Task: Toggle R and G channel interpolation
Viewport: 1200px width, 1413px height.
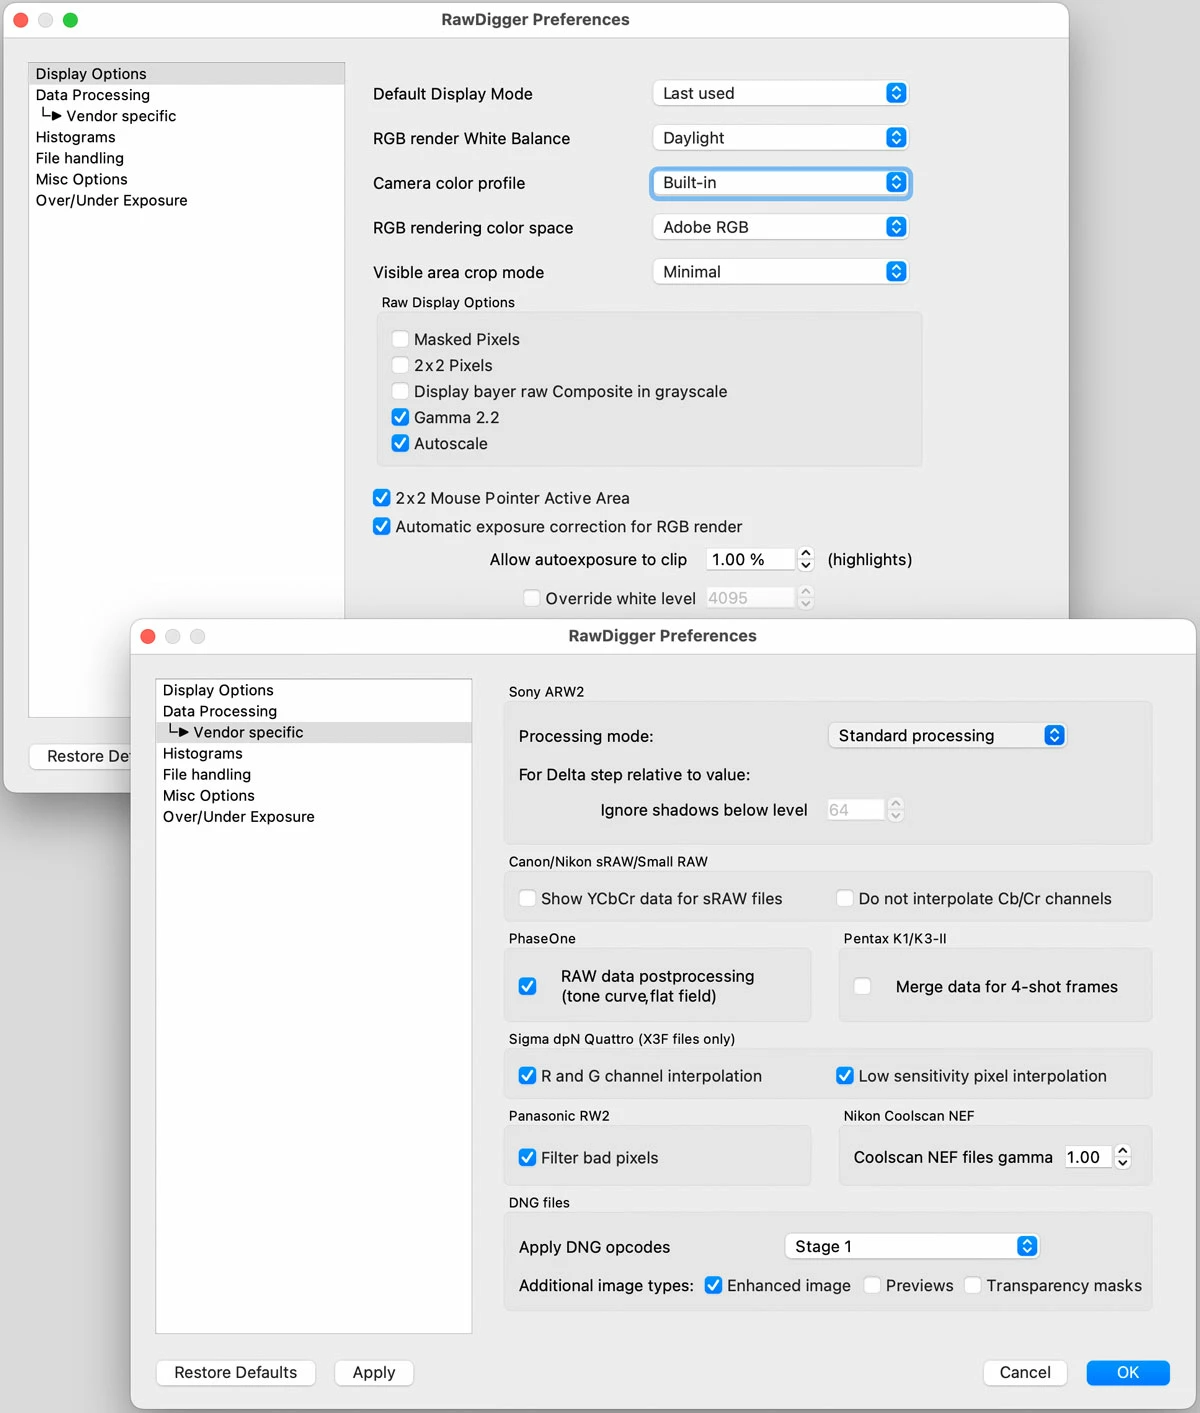Action: point(527,1075)
